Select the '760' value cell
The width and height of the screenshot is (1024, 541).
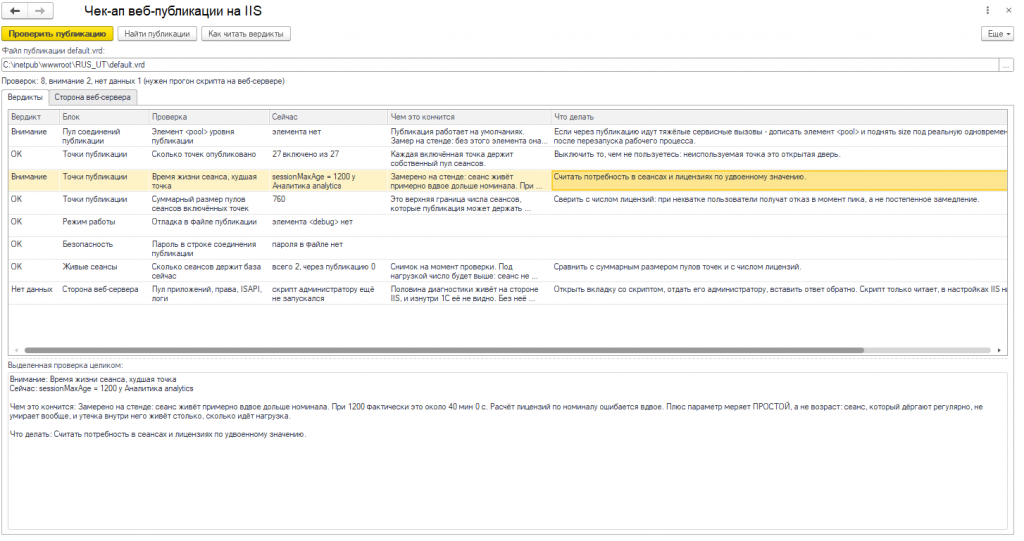click(328, 203)
